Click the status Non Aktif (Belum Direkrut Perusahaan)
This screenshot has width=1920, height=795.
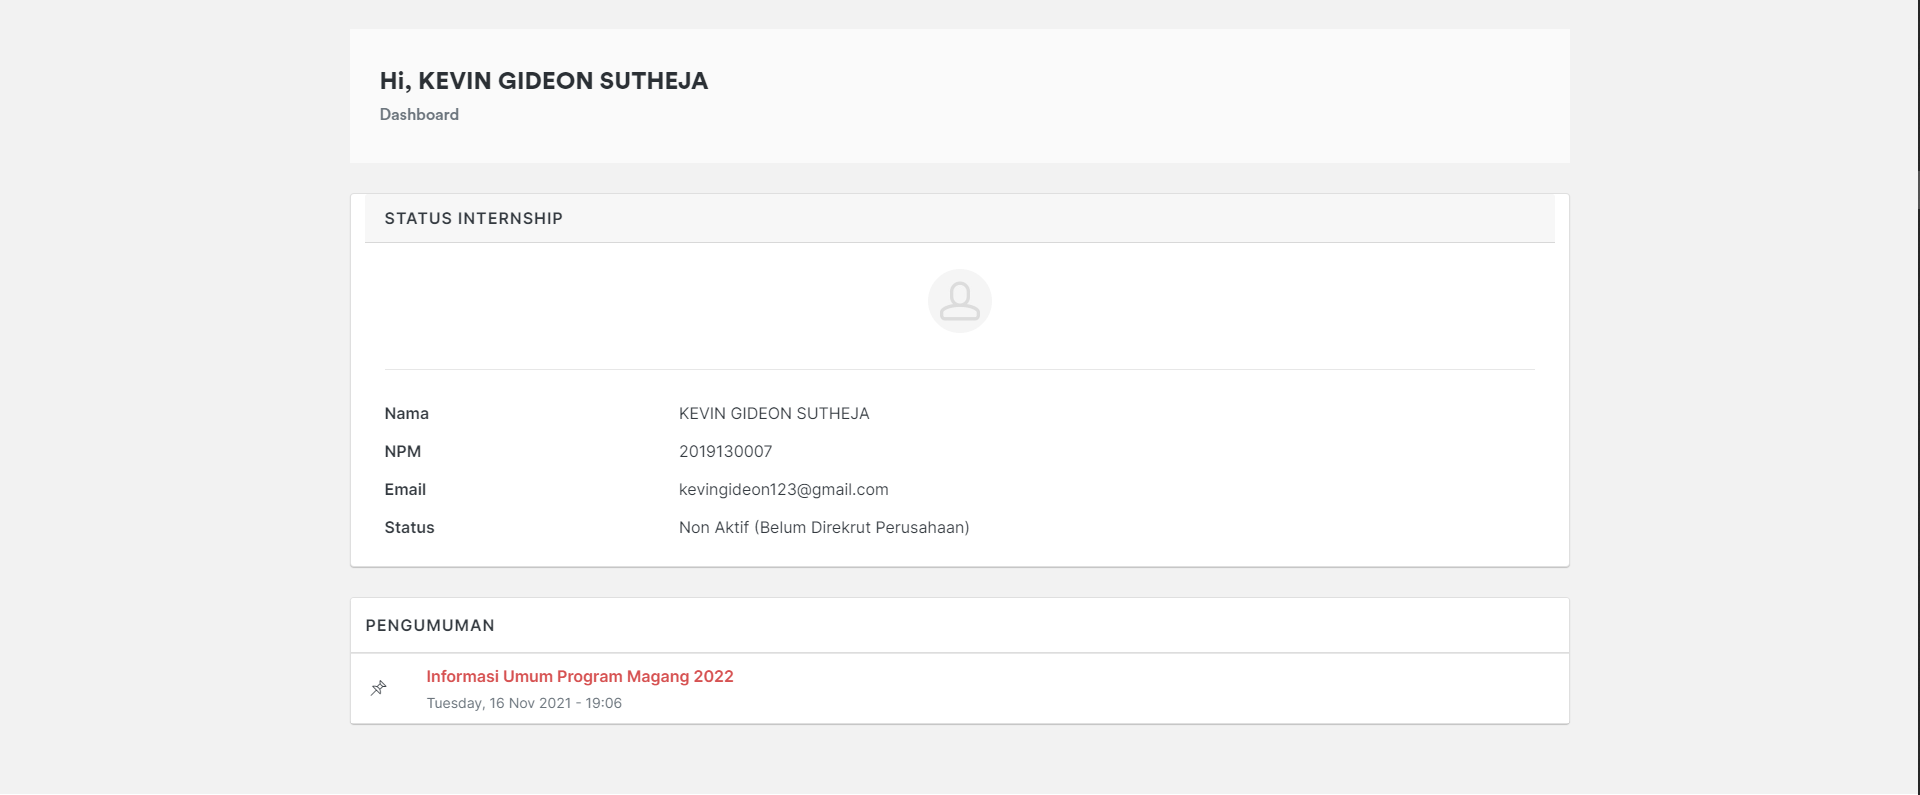[x=824, y=528]
